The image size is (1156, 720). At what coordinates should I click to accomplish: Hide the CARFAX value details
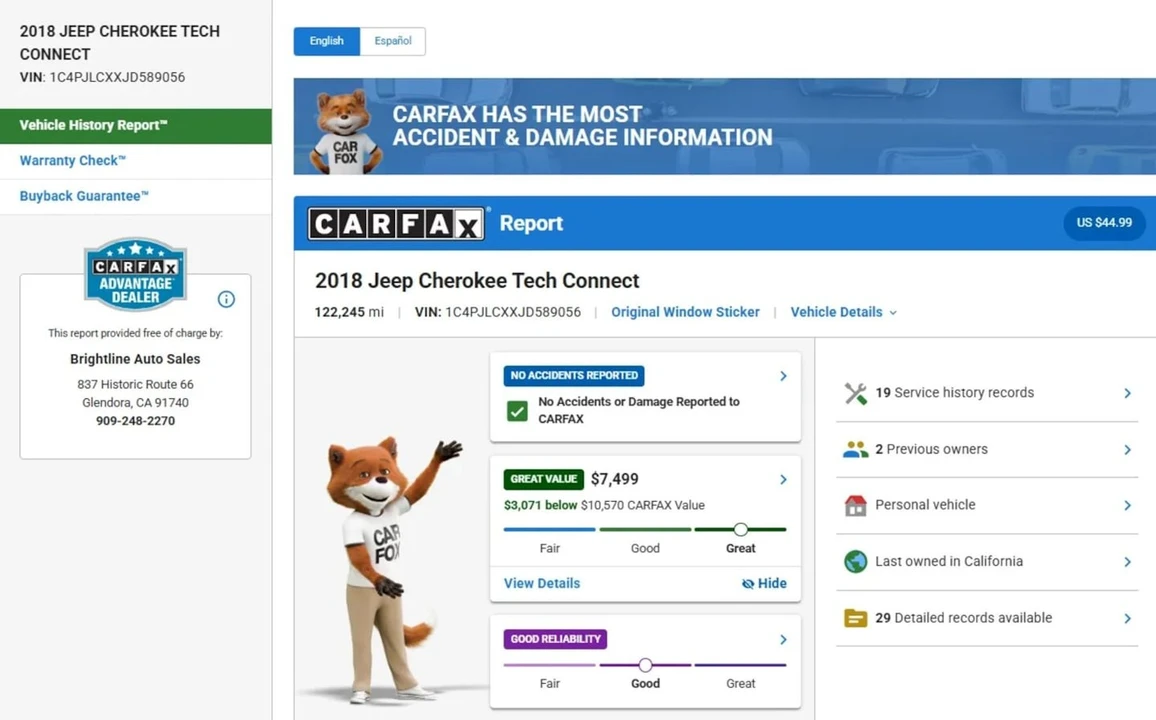765,584
